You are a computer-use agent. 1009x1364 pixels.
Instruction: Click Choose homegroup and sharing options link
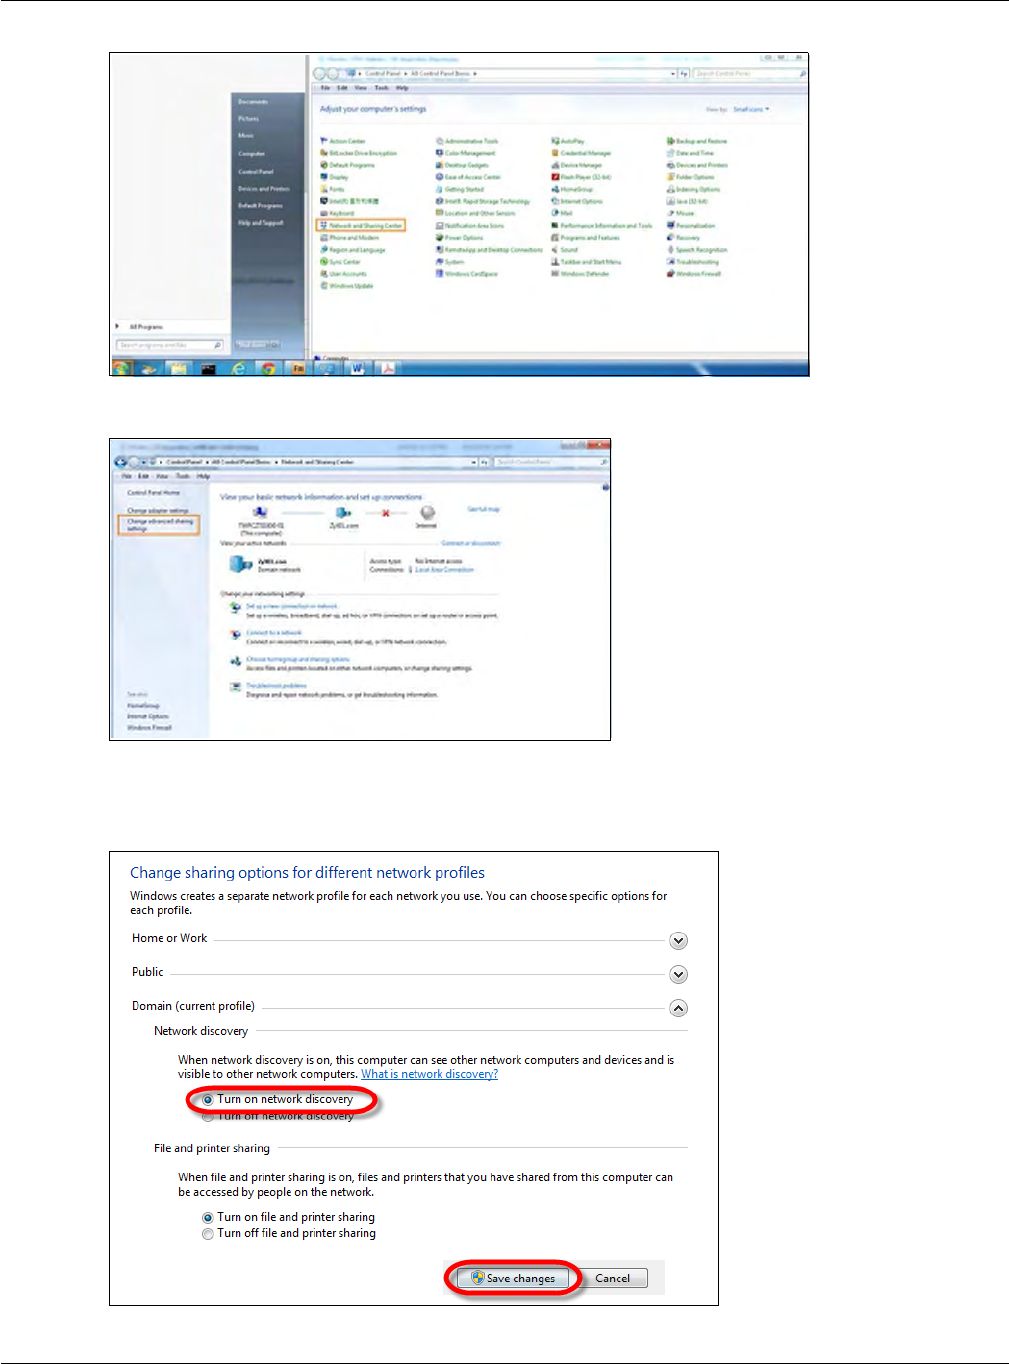click(x=298, y=660)
